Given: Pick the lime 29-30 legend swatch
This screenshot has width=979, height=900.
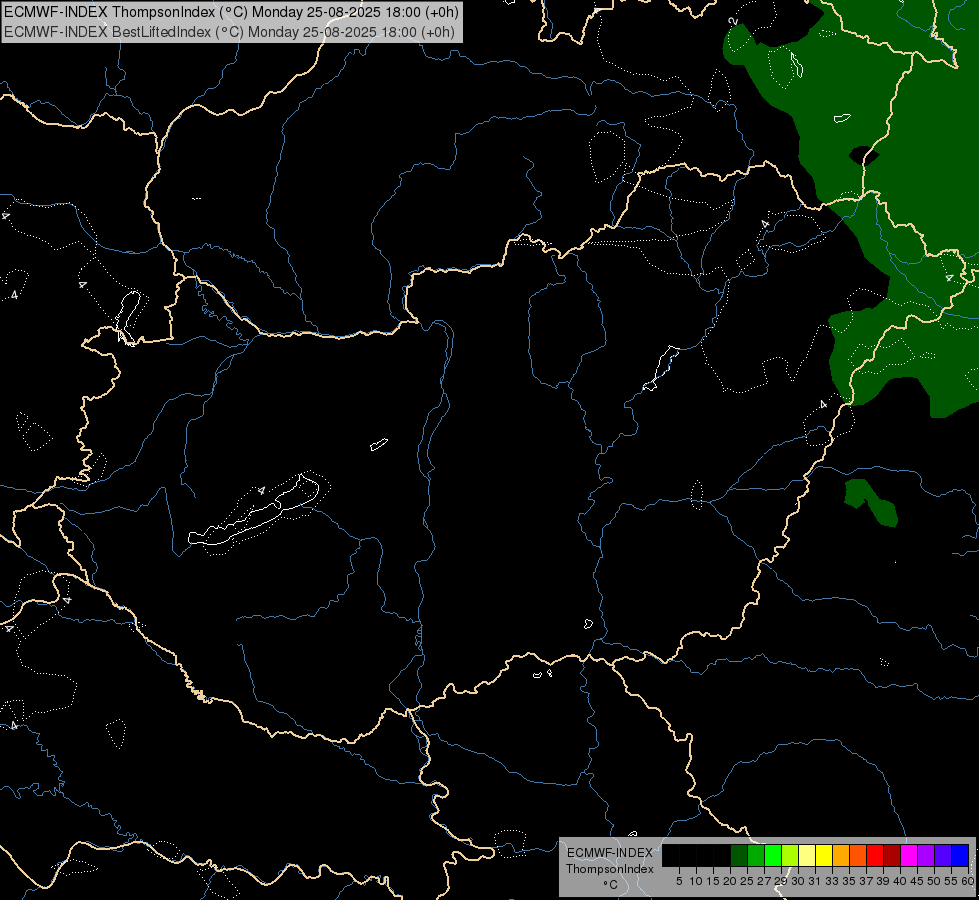Looking at the screenshot, I should 790,855.
